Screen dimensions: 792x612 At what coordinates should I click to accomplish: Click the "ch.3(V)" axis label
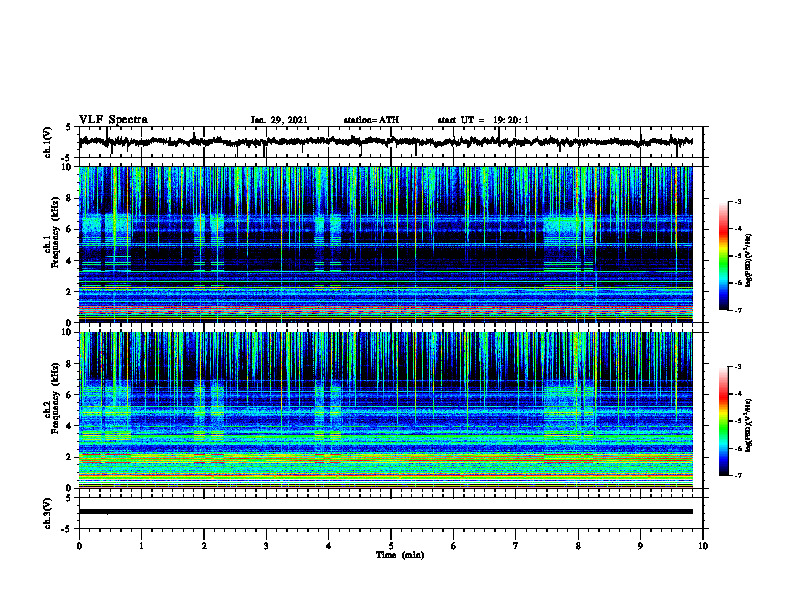48,513
